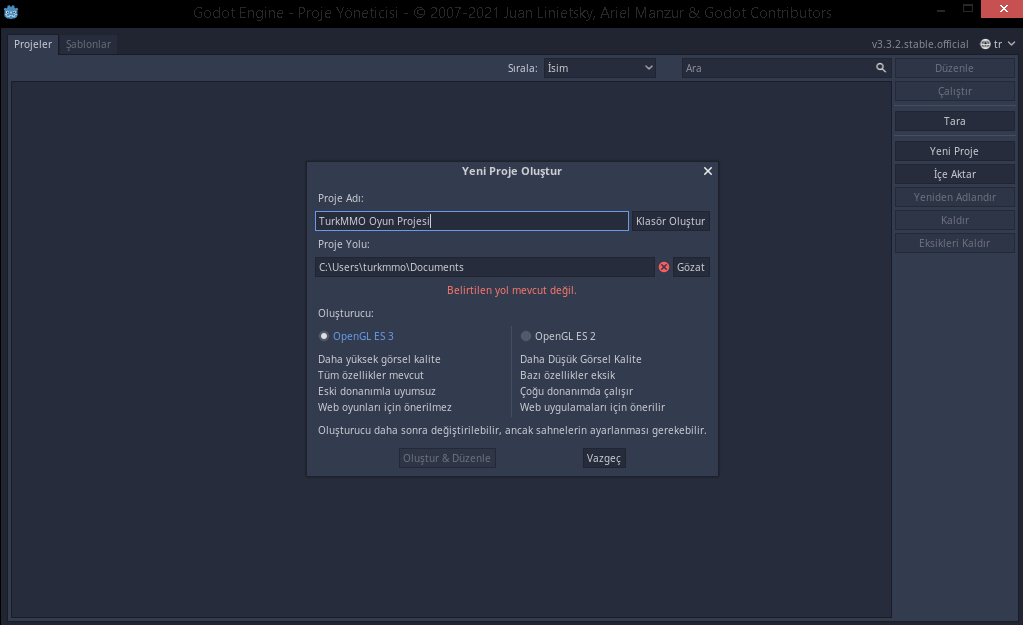The image size is (1023, 625).
Task: Click the 'Eski donanımla uyumsuz' text
Action: pos(376,391)
